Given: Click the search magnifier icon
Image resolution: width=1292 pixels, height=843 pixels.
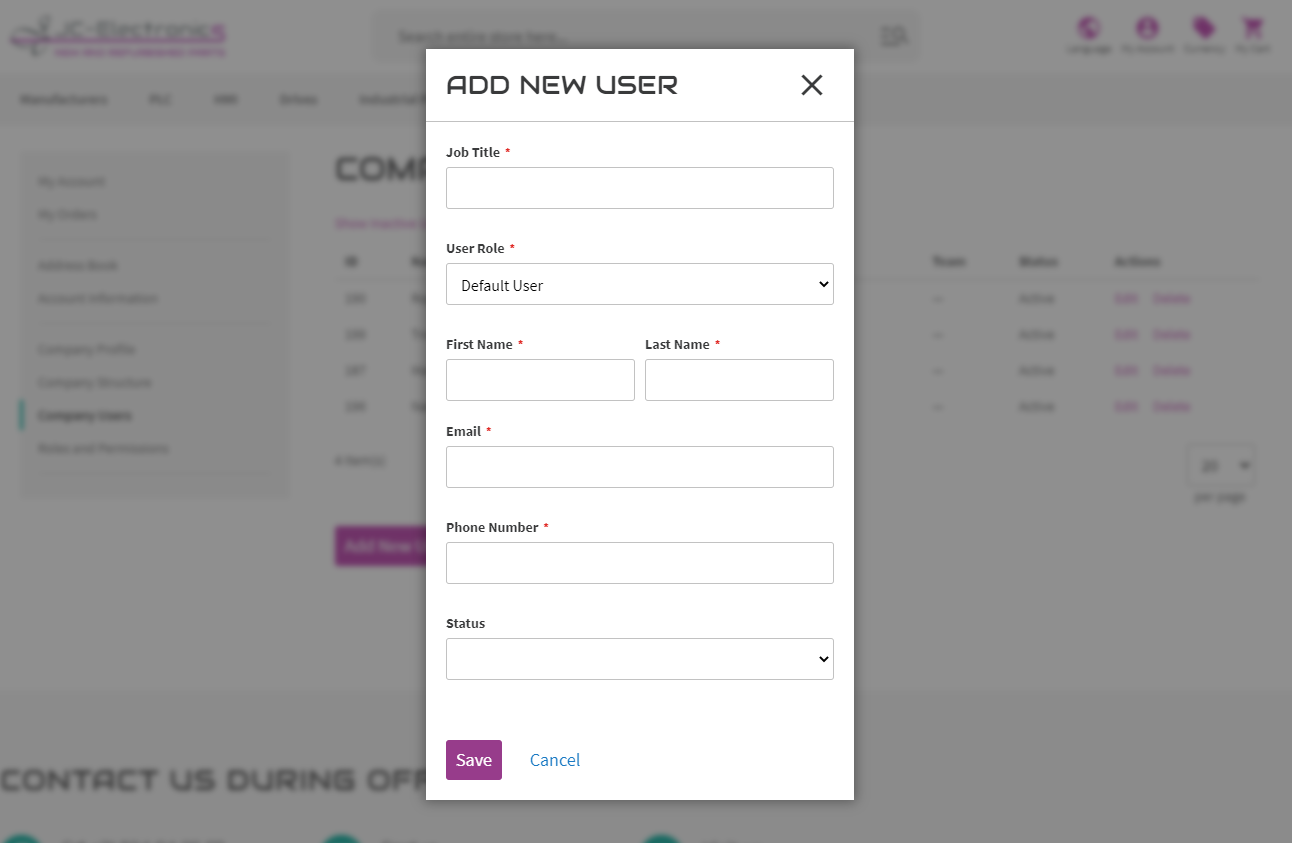Looking at the screenshot, I should (893, 37).
